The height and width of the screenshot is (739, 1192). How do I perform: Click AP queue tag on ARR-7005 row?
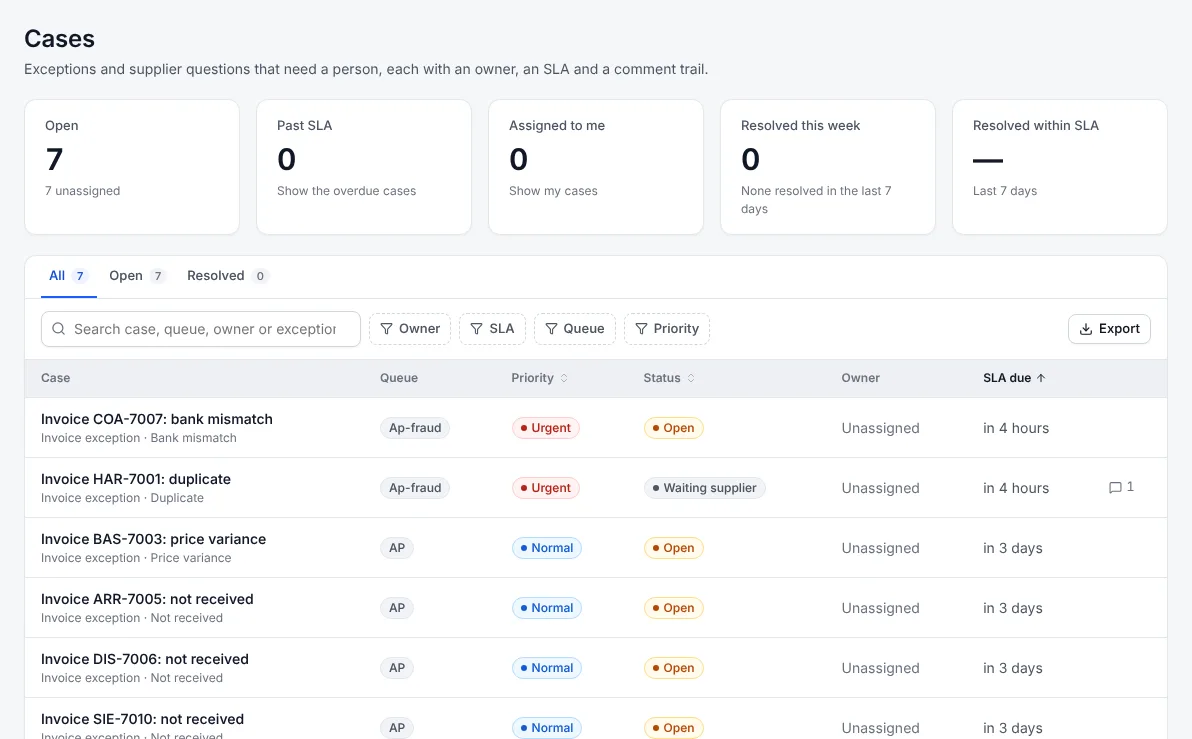click(397, 608)
